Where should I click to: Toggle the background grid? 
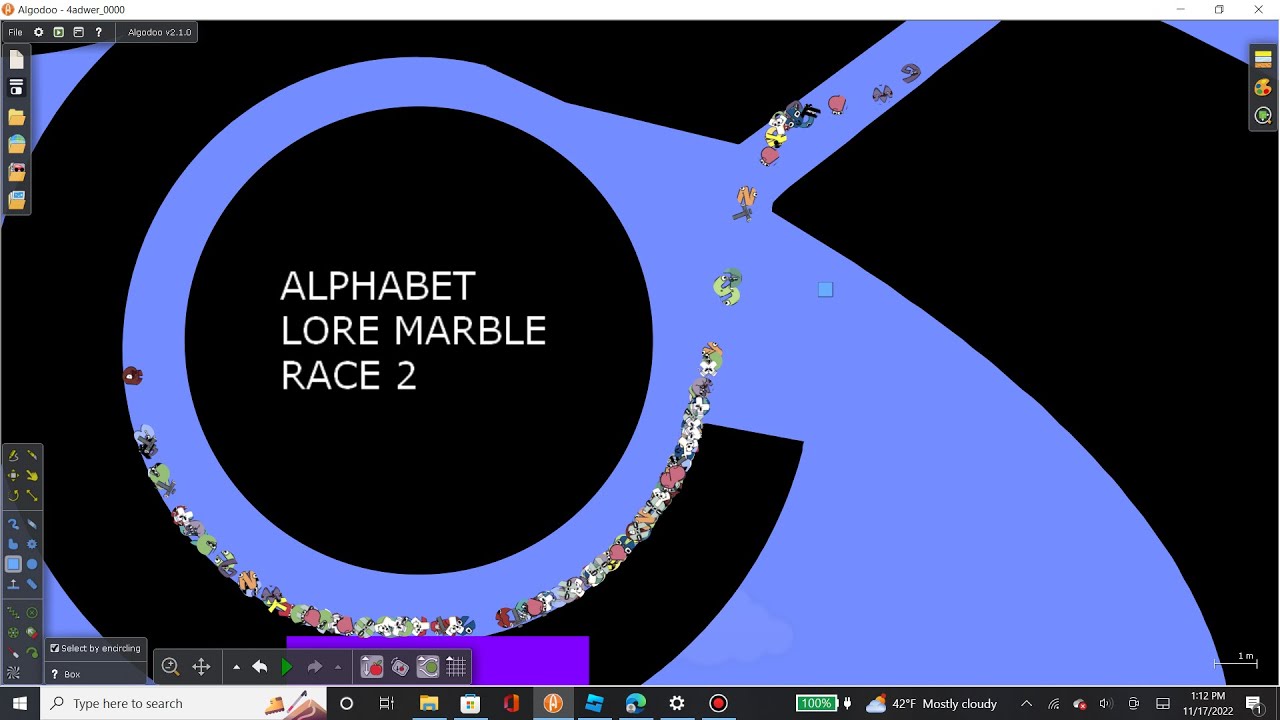click(x=456, y=667)
